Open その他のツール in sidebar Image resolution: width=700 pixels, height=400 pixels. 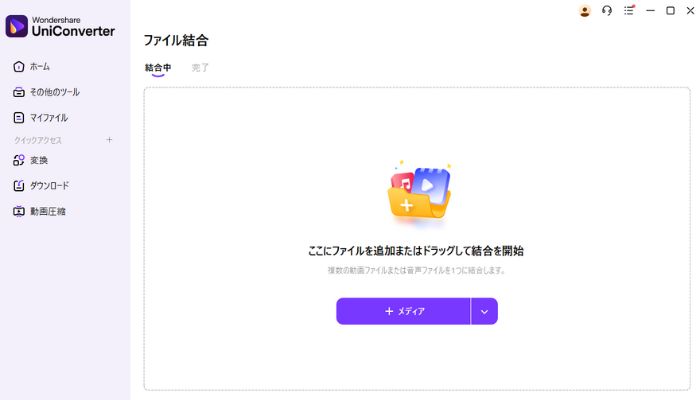tap(46, 92)
